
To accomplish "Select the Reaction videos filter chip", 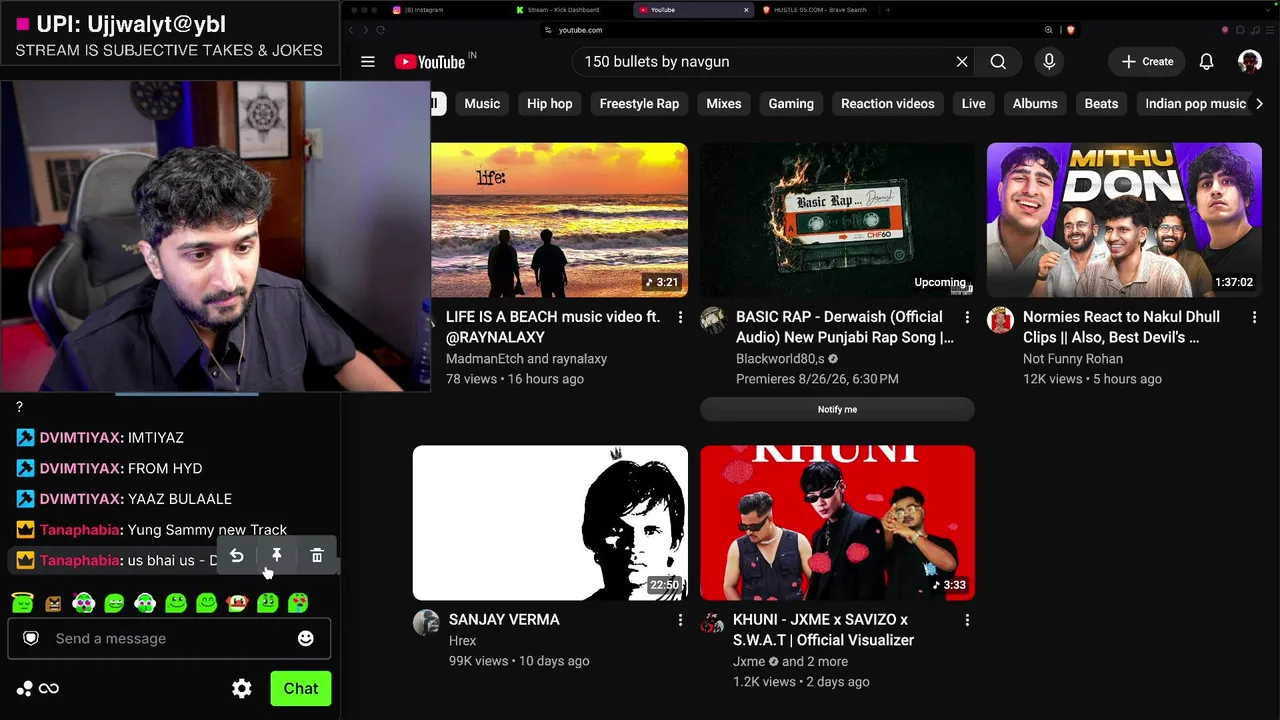I will coord(888,104).
